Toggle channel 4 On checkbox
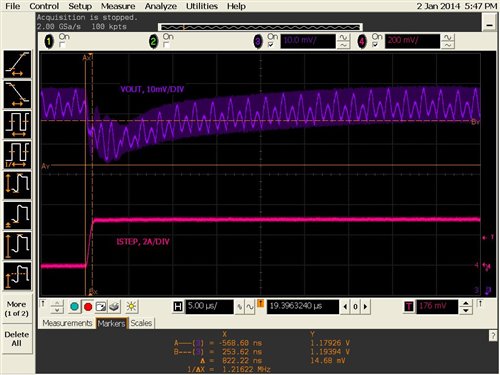Image resolution: width=500 pixels, height=375 pixels. tap(375, 45)
